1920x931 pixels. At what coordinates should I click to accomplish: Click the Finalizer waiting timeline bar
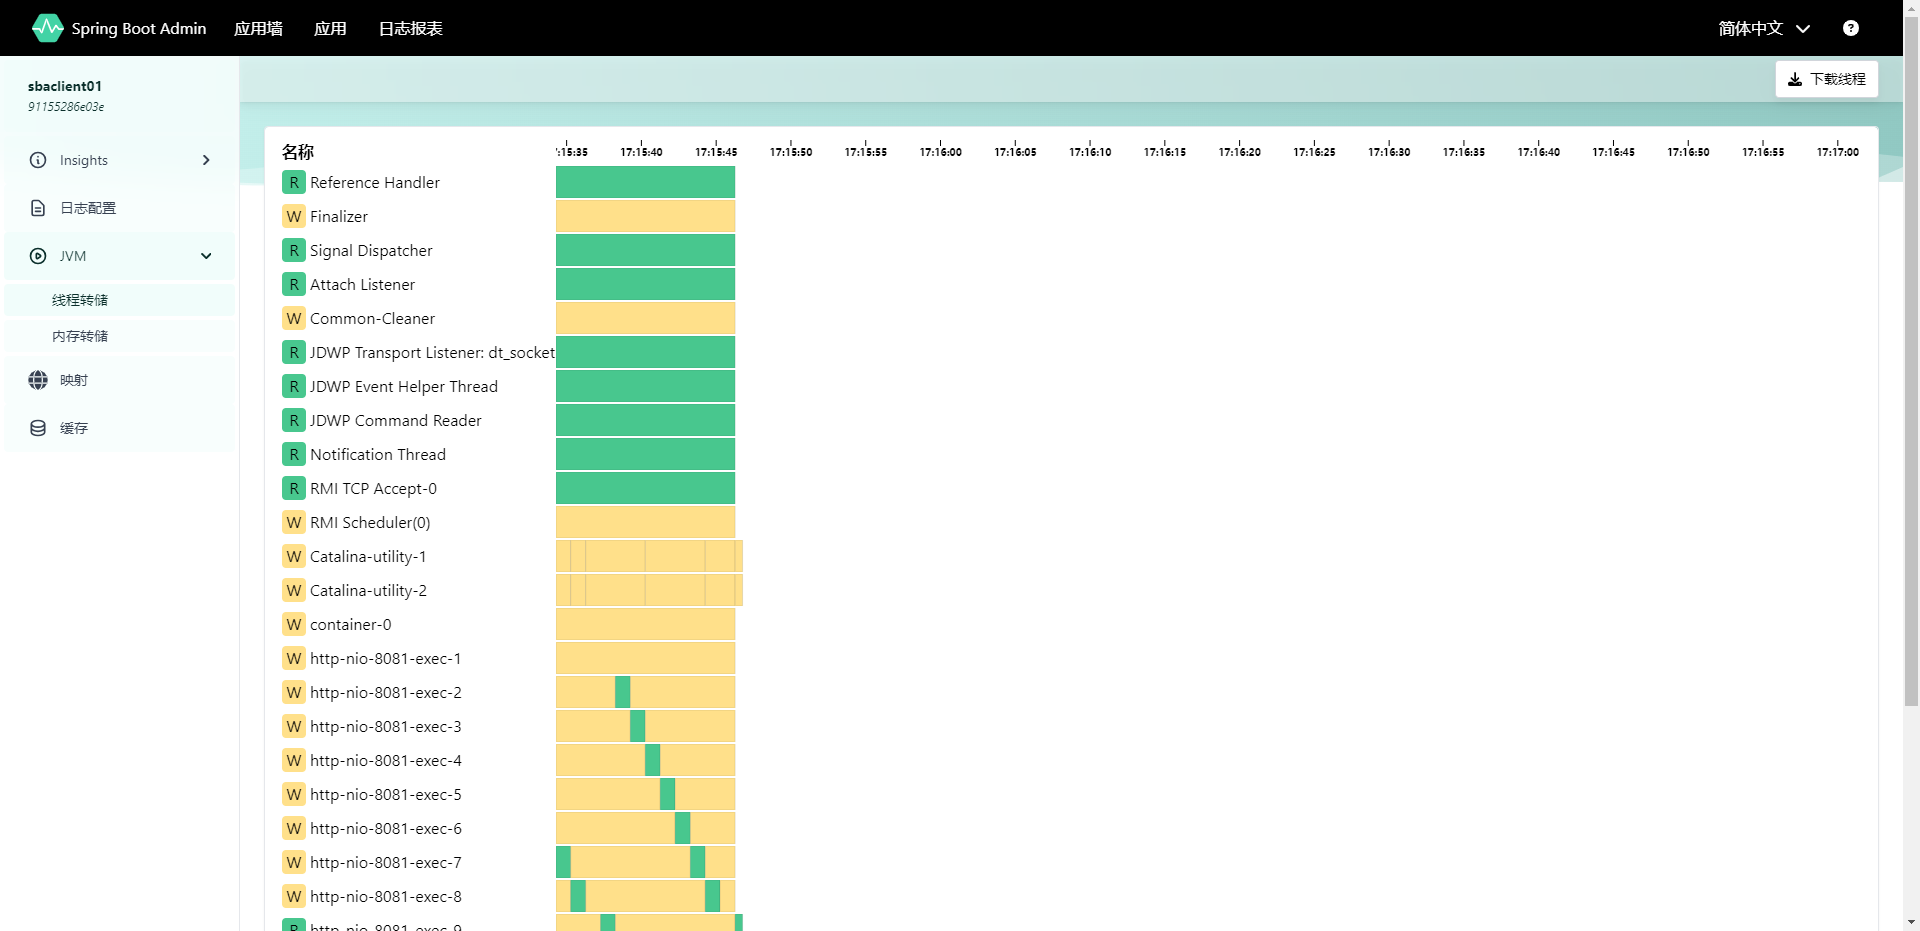tap(645, 216)
